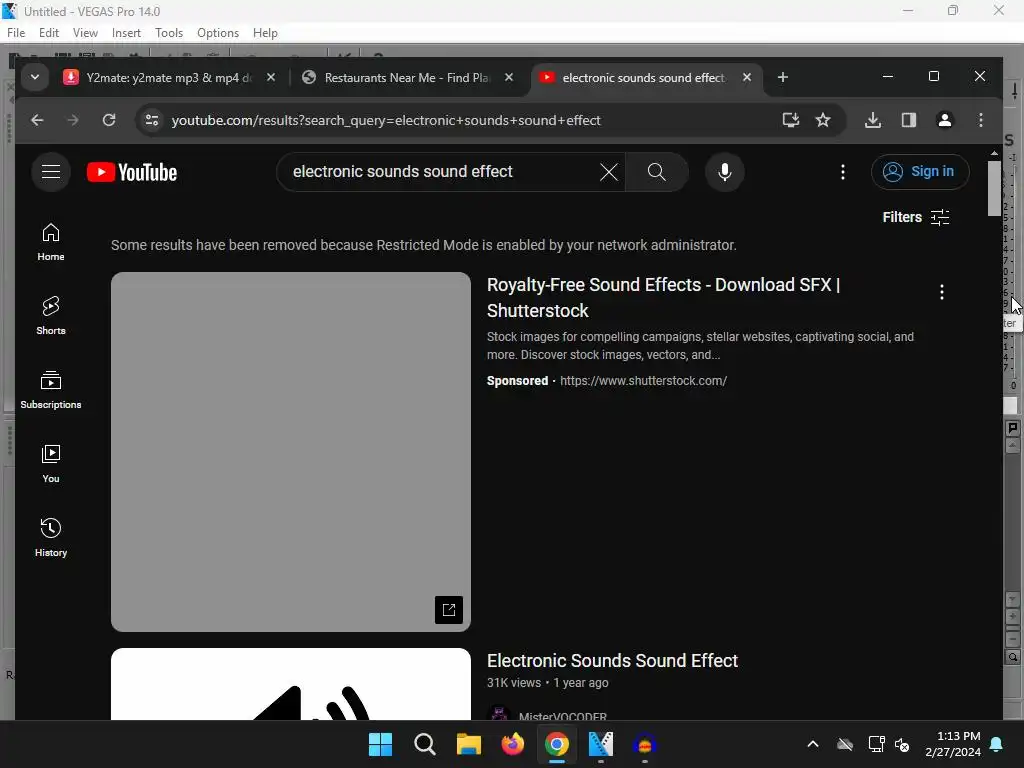Screen dimensions: 1024x768
Task: Open Chrome tab search dropdown
Action: coord(35,78)
